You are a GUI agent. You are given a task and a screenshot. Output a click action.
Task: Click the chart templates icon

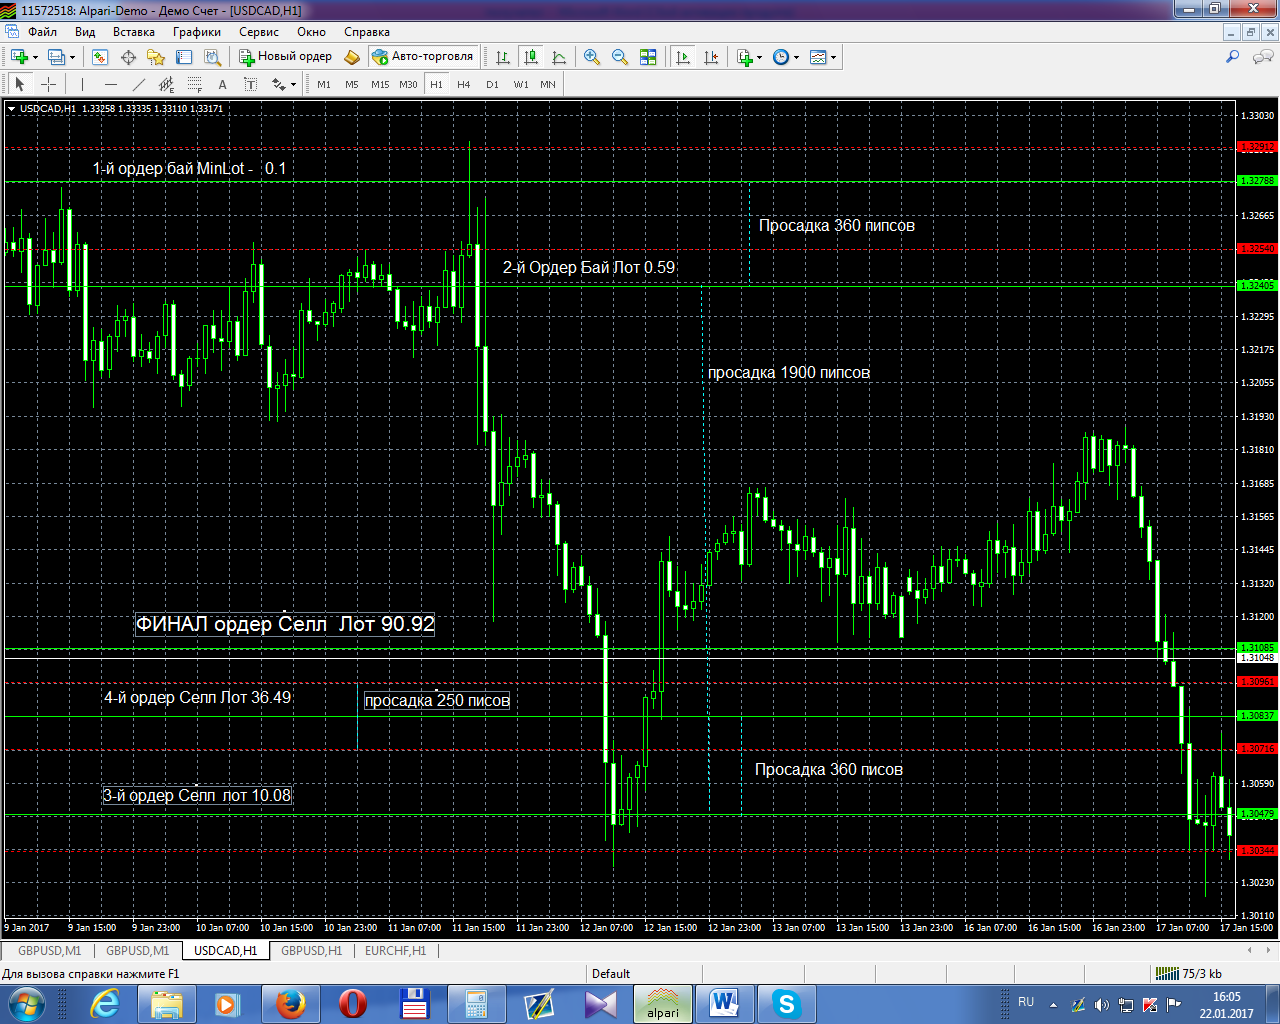pyautogui.click(x=818, y=57)
